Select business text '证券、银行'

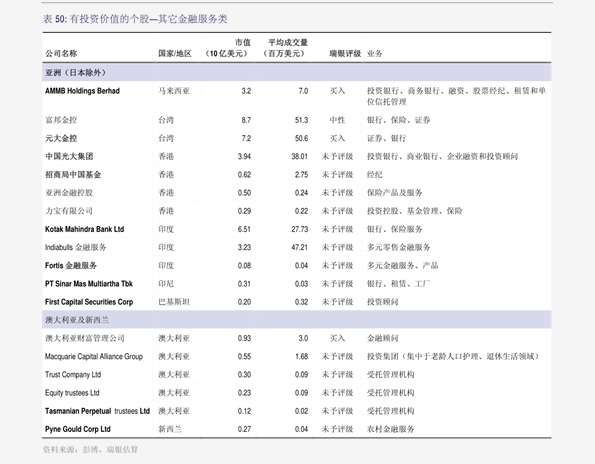tap(386, 138)
